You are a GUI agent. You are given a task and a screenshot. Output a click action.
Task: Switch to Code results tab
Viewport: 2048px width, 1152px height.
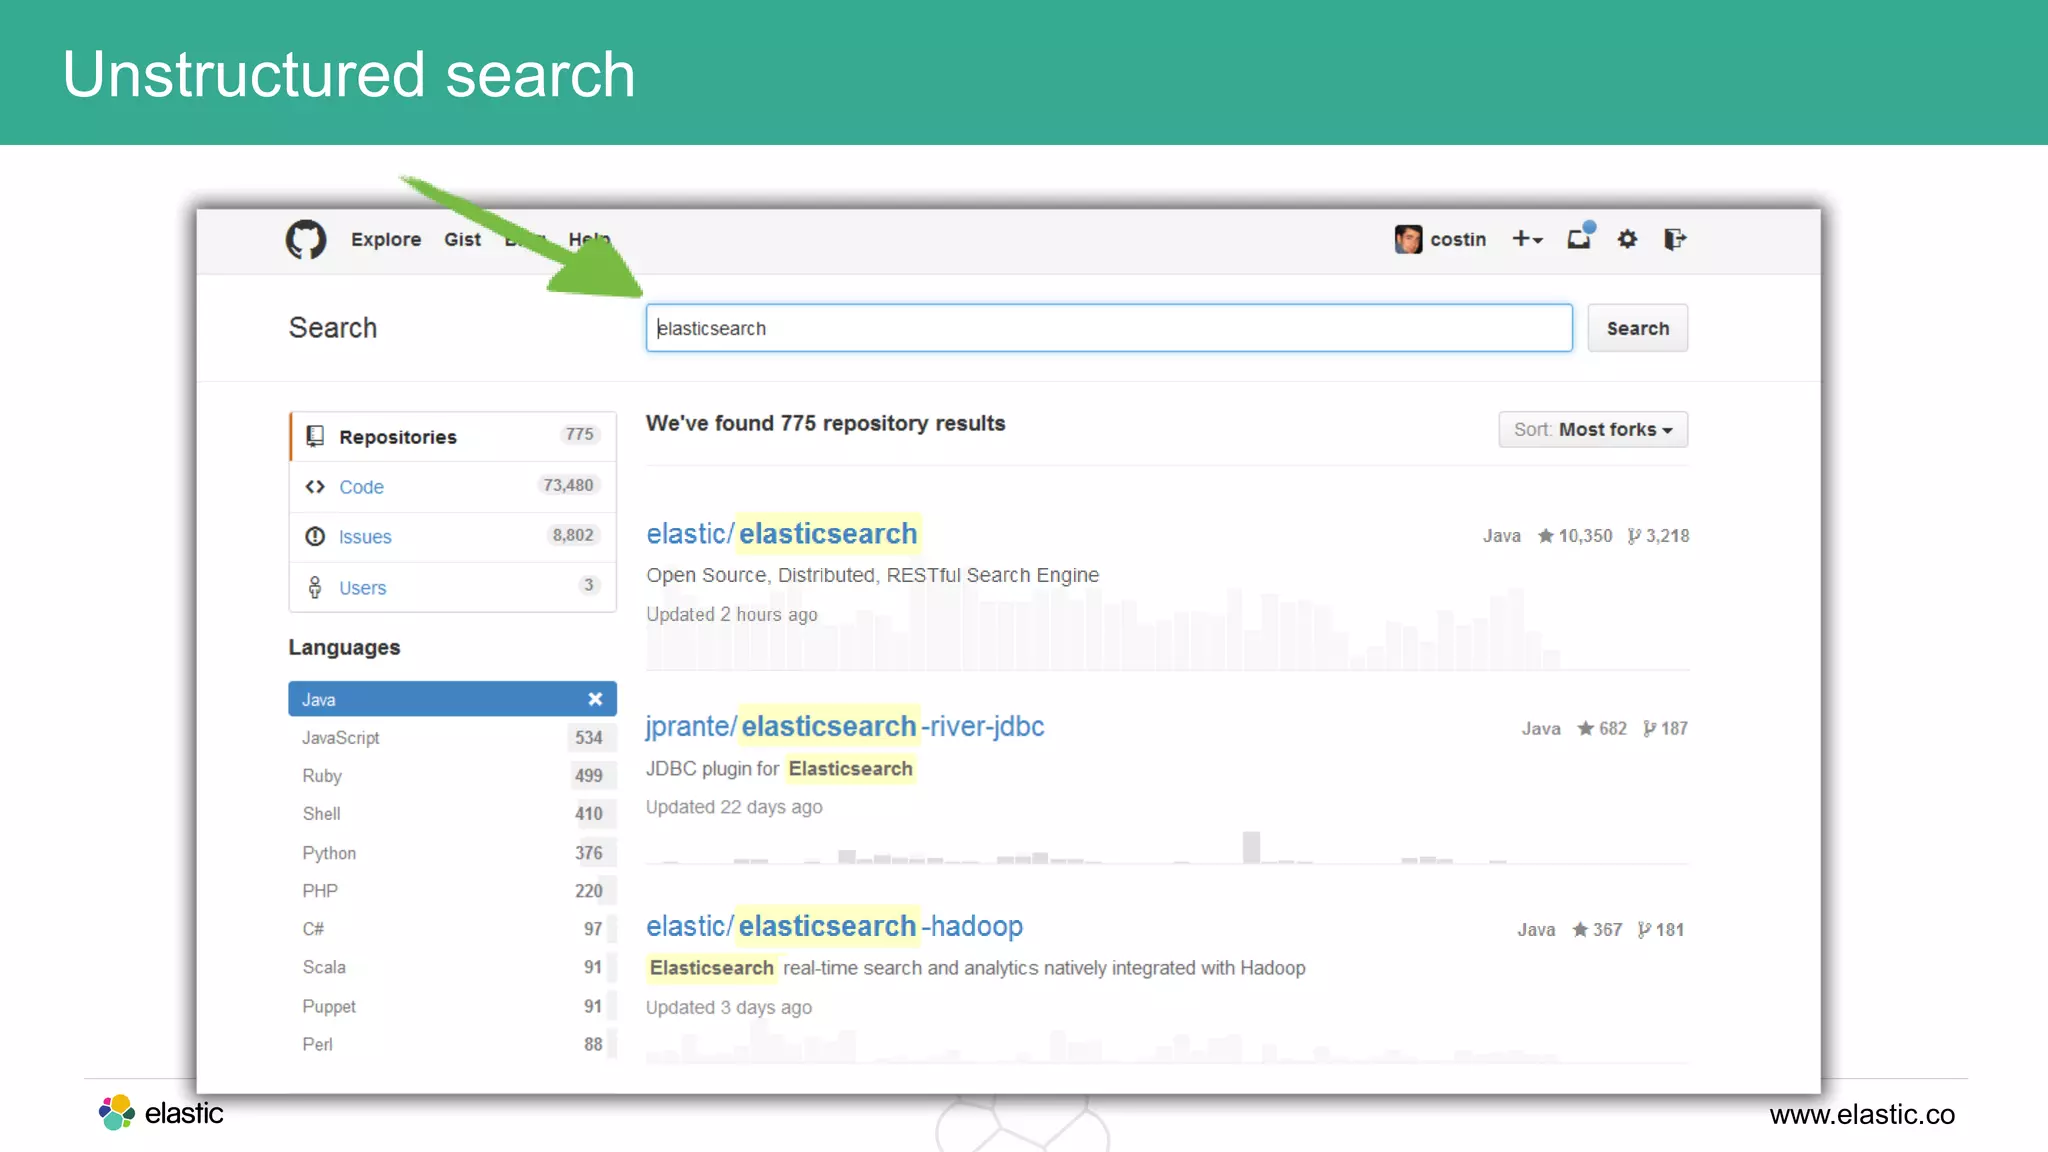point(453,487)
